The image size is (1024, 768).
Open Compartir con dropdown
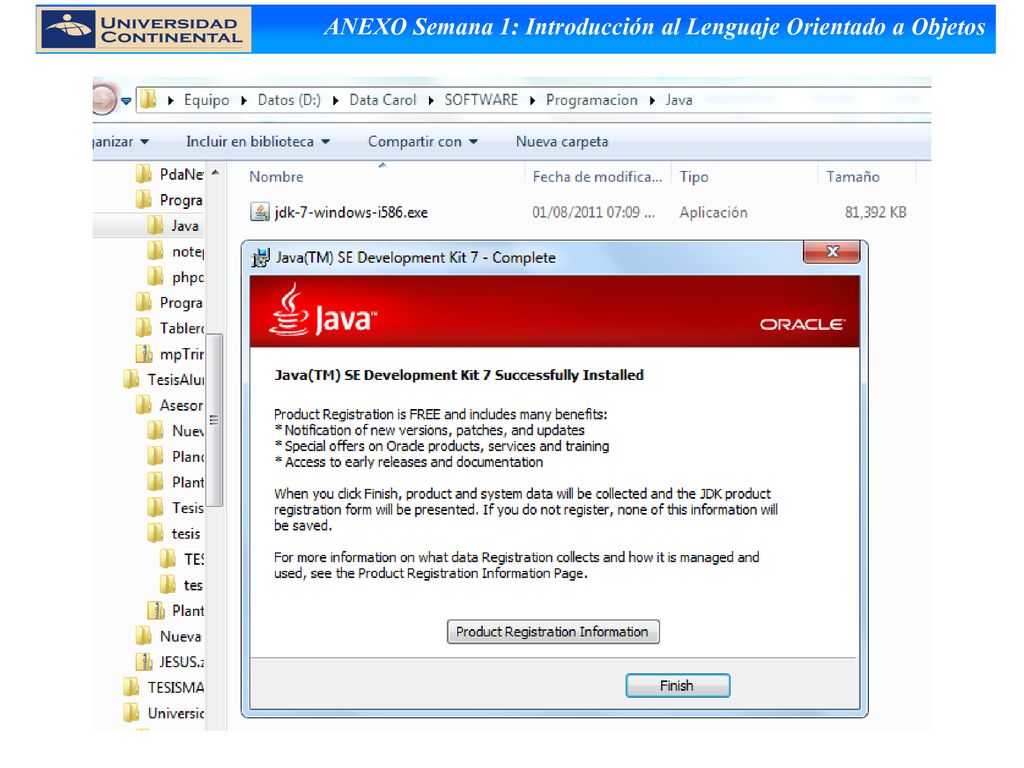(x=423, y=142)
